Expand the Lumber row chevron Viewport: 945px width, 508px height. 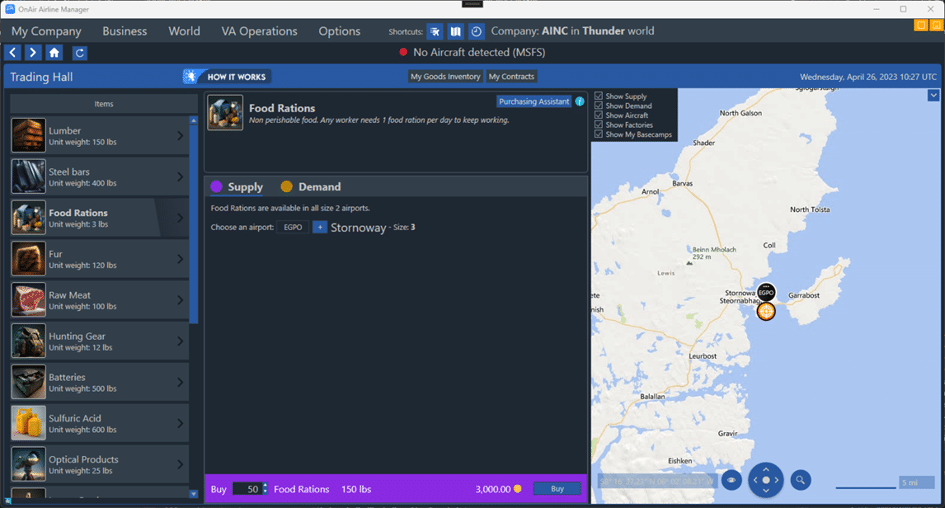180,136
